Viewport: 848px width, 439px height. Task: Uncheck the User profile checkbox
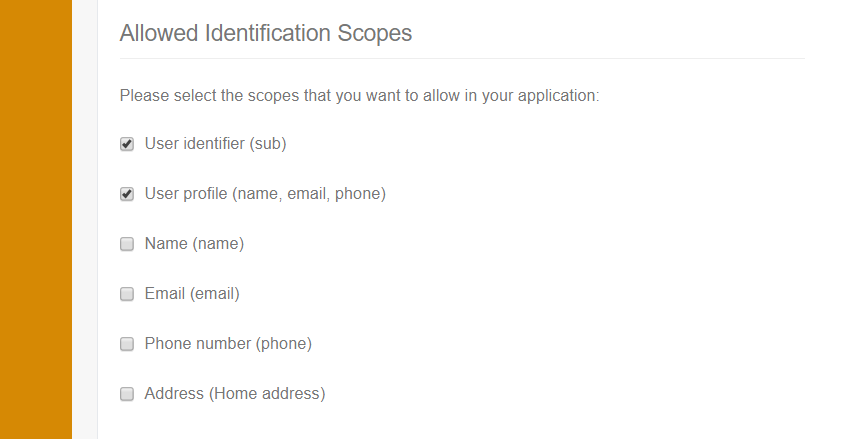(127, 194)
